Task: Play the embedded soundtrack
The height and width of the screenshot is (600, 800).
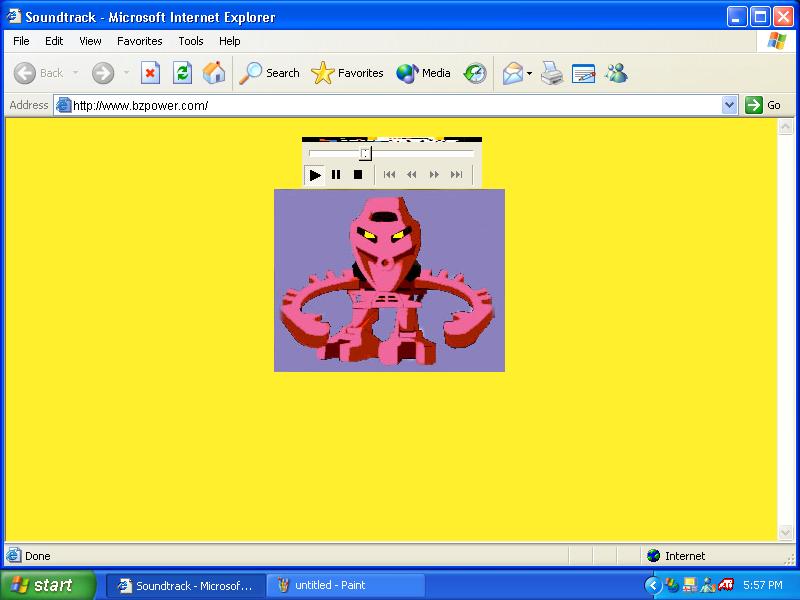Action: coord(315,175)
